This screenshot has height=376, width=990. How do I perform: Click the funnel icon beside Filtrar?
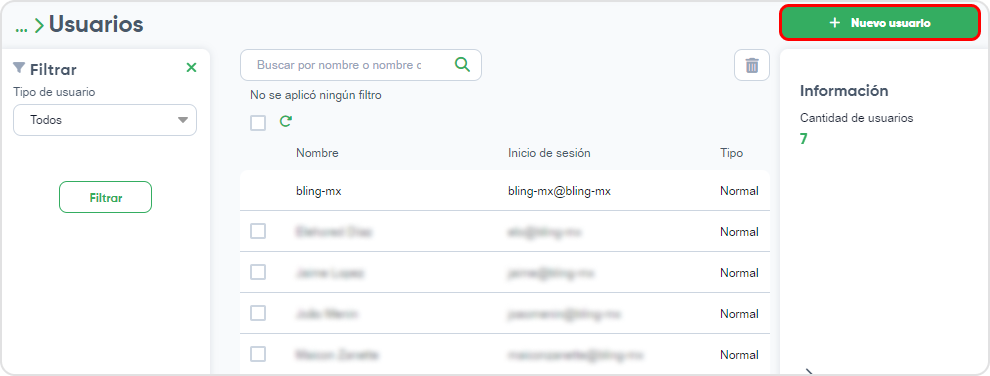click(19, 68)
